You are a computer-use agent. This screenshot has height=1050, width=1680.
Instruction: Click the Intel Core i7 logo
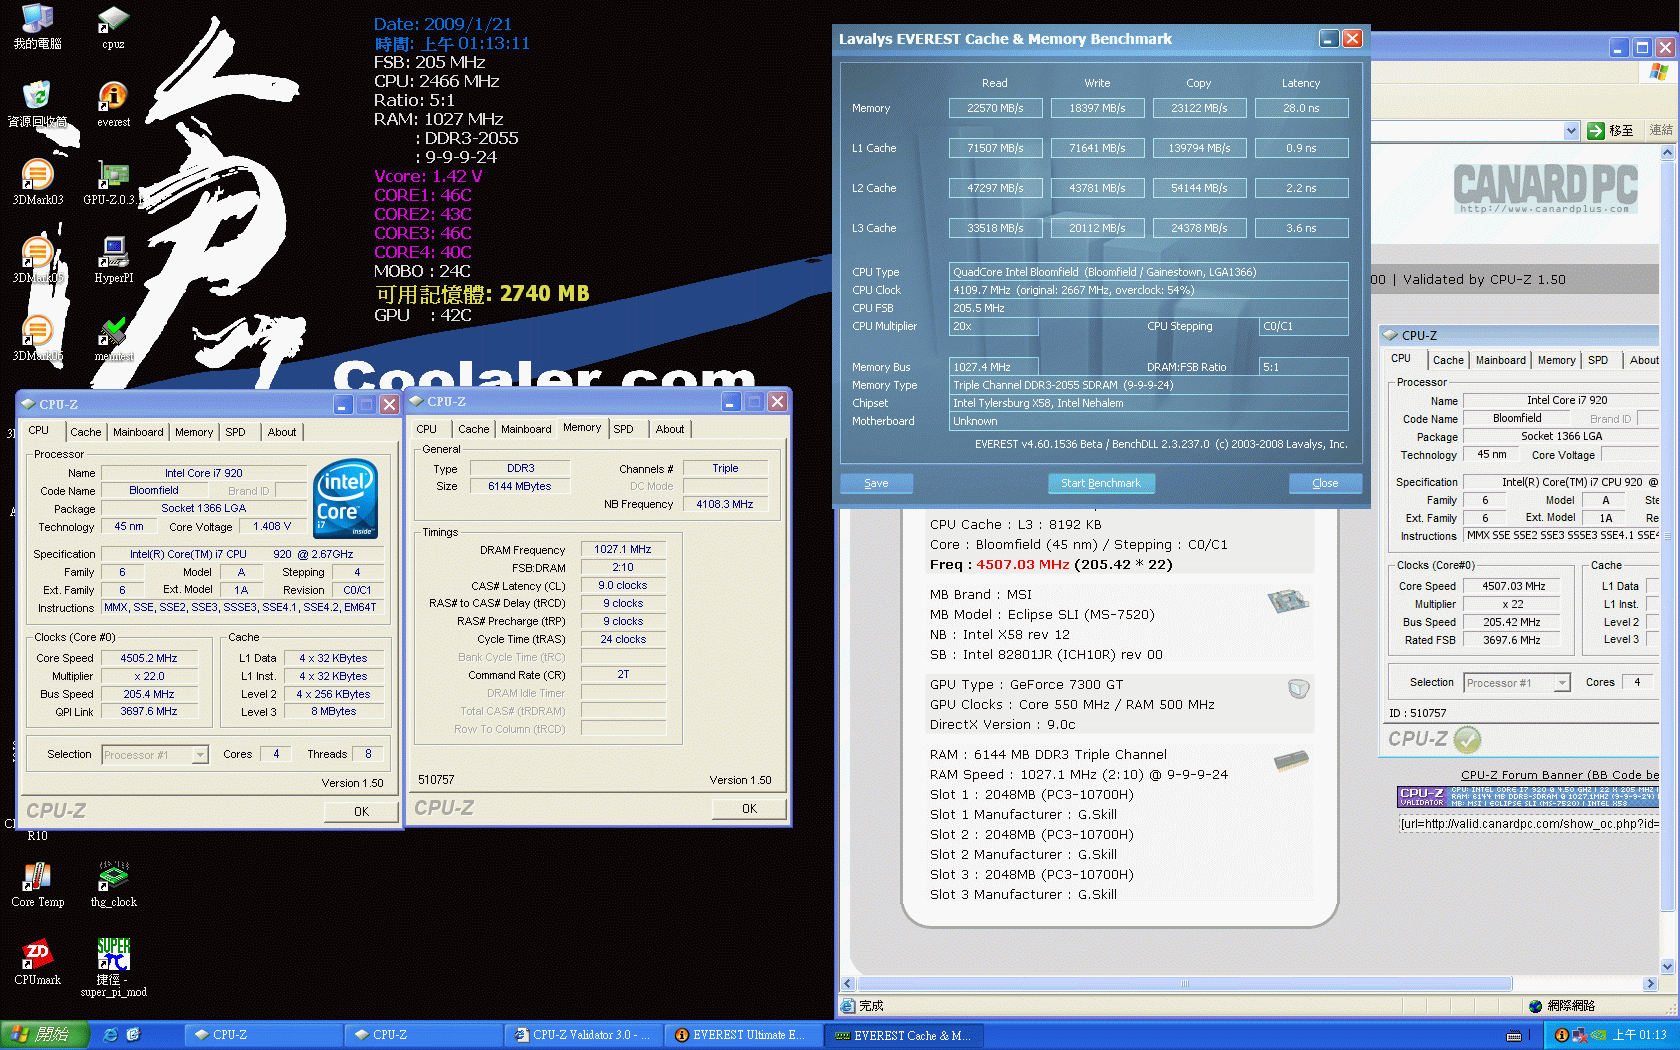(345, 498)
